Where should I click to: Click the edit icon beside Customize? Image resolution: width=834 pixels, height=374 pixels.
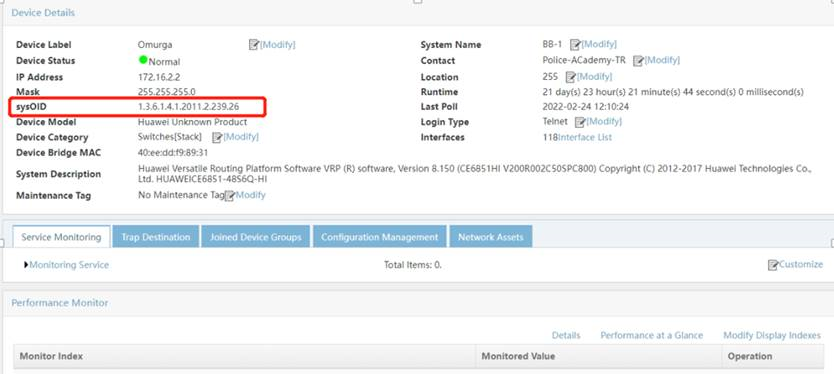[773, 264]
